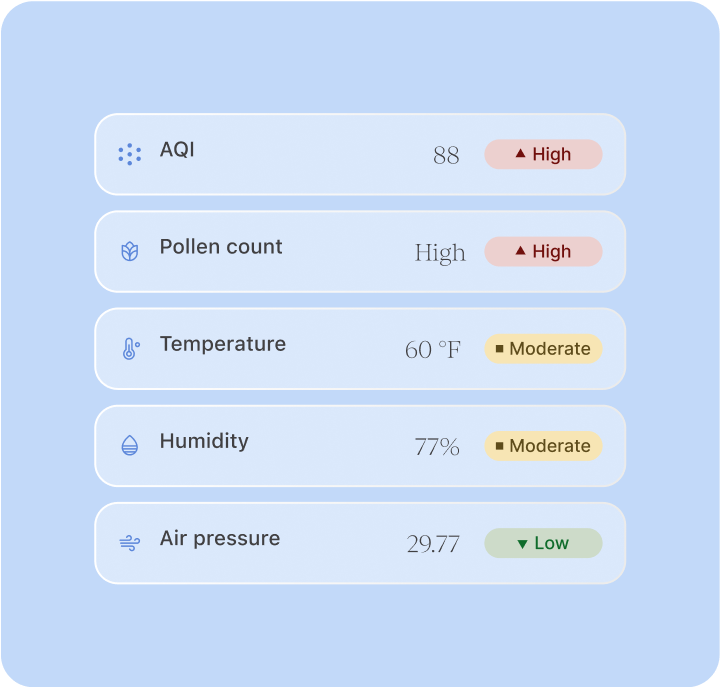Click the AQI label text

click(x=177, y=150)
